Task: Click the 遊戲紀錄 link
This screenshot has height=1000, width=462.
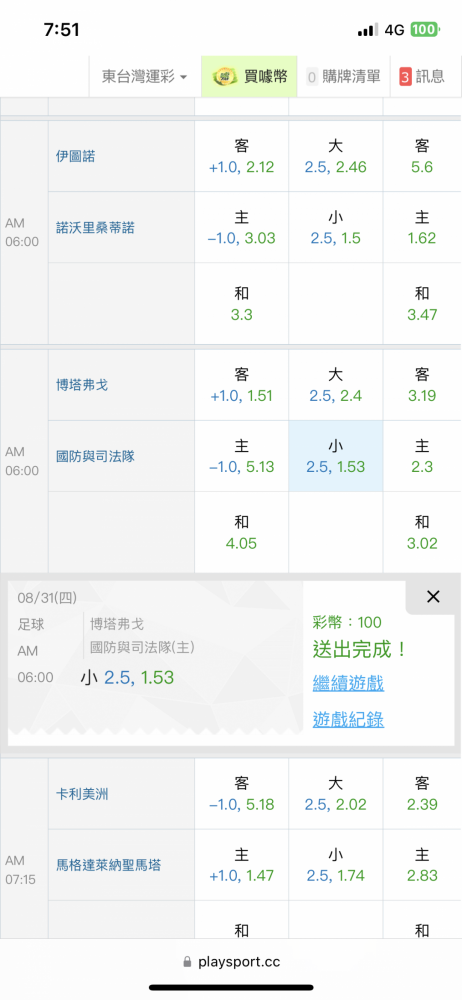Action: (x=348, y=719)
